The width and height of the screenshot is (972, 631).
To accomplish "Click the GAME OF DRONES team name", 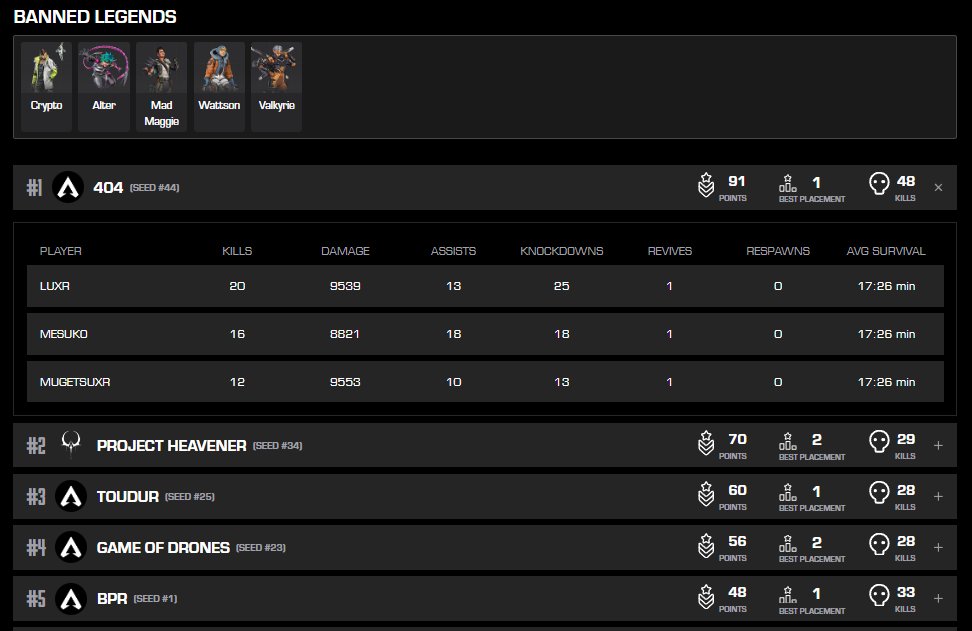I will pyautogui.click(x=163, y=547).
